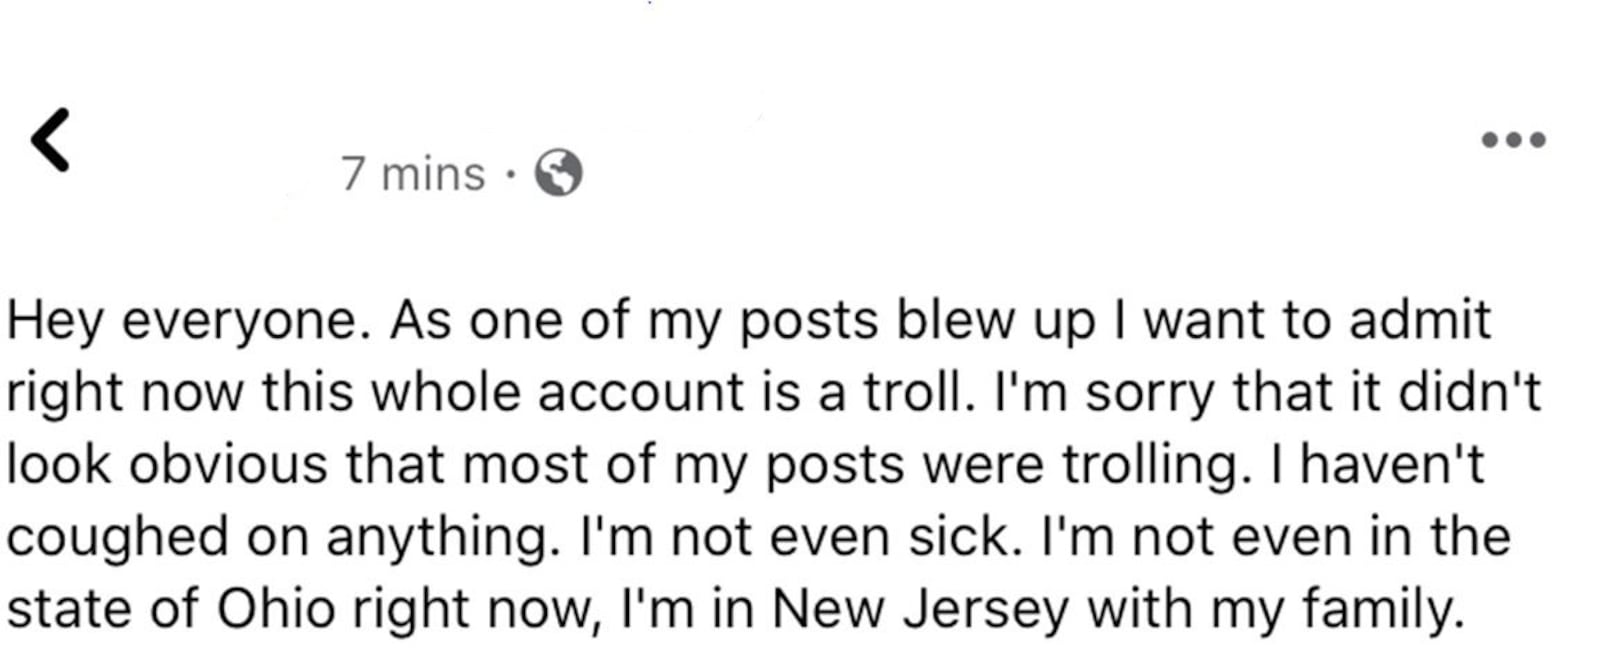Viewport: 1600px width, 666px height.
Task: Click the phrase 'look obvious'
Action: (167, 465)
